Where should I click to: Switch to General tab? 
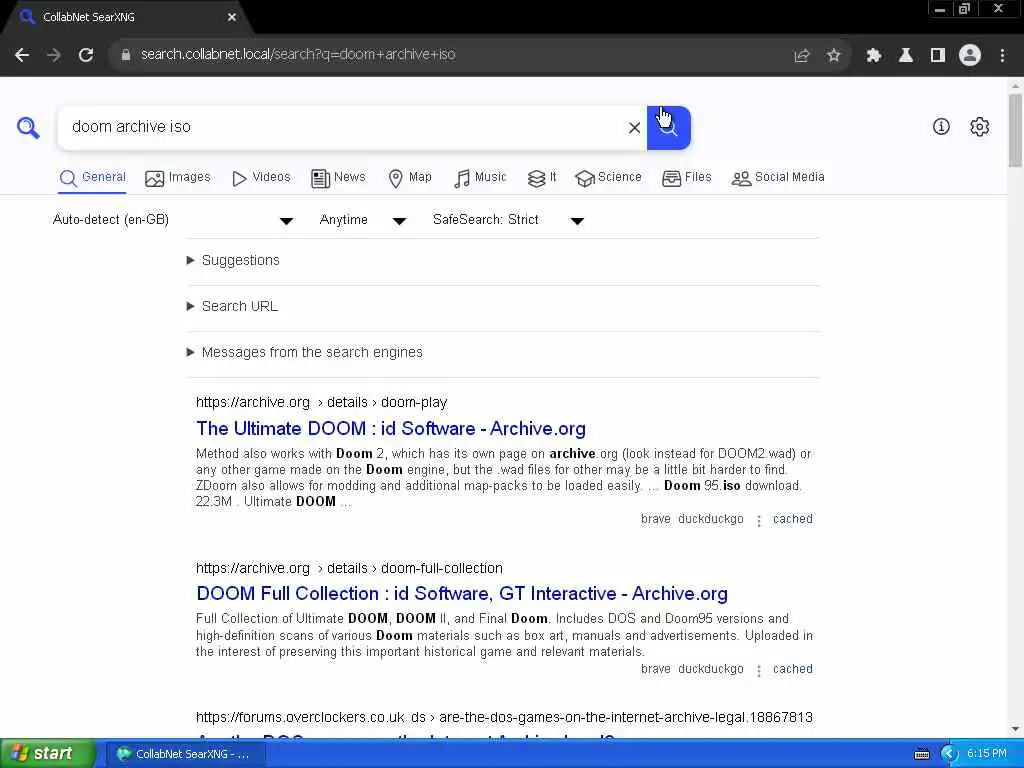(x=93, y=178)
